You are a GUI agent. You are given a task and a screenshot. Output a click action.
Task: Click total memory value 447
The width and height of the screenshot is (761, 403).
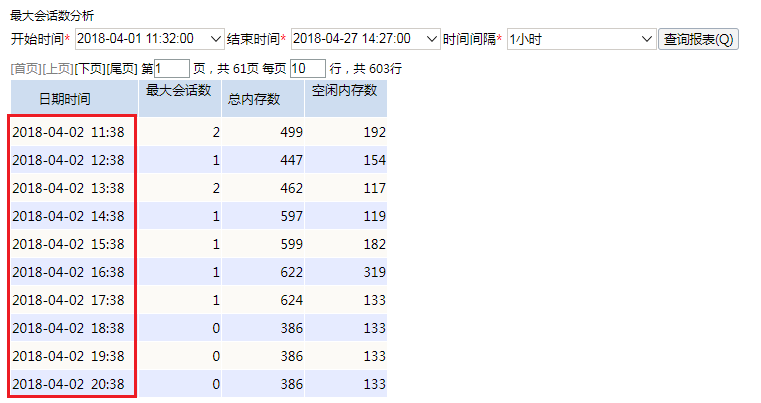pos(291,160)
